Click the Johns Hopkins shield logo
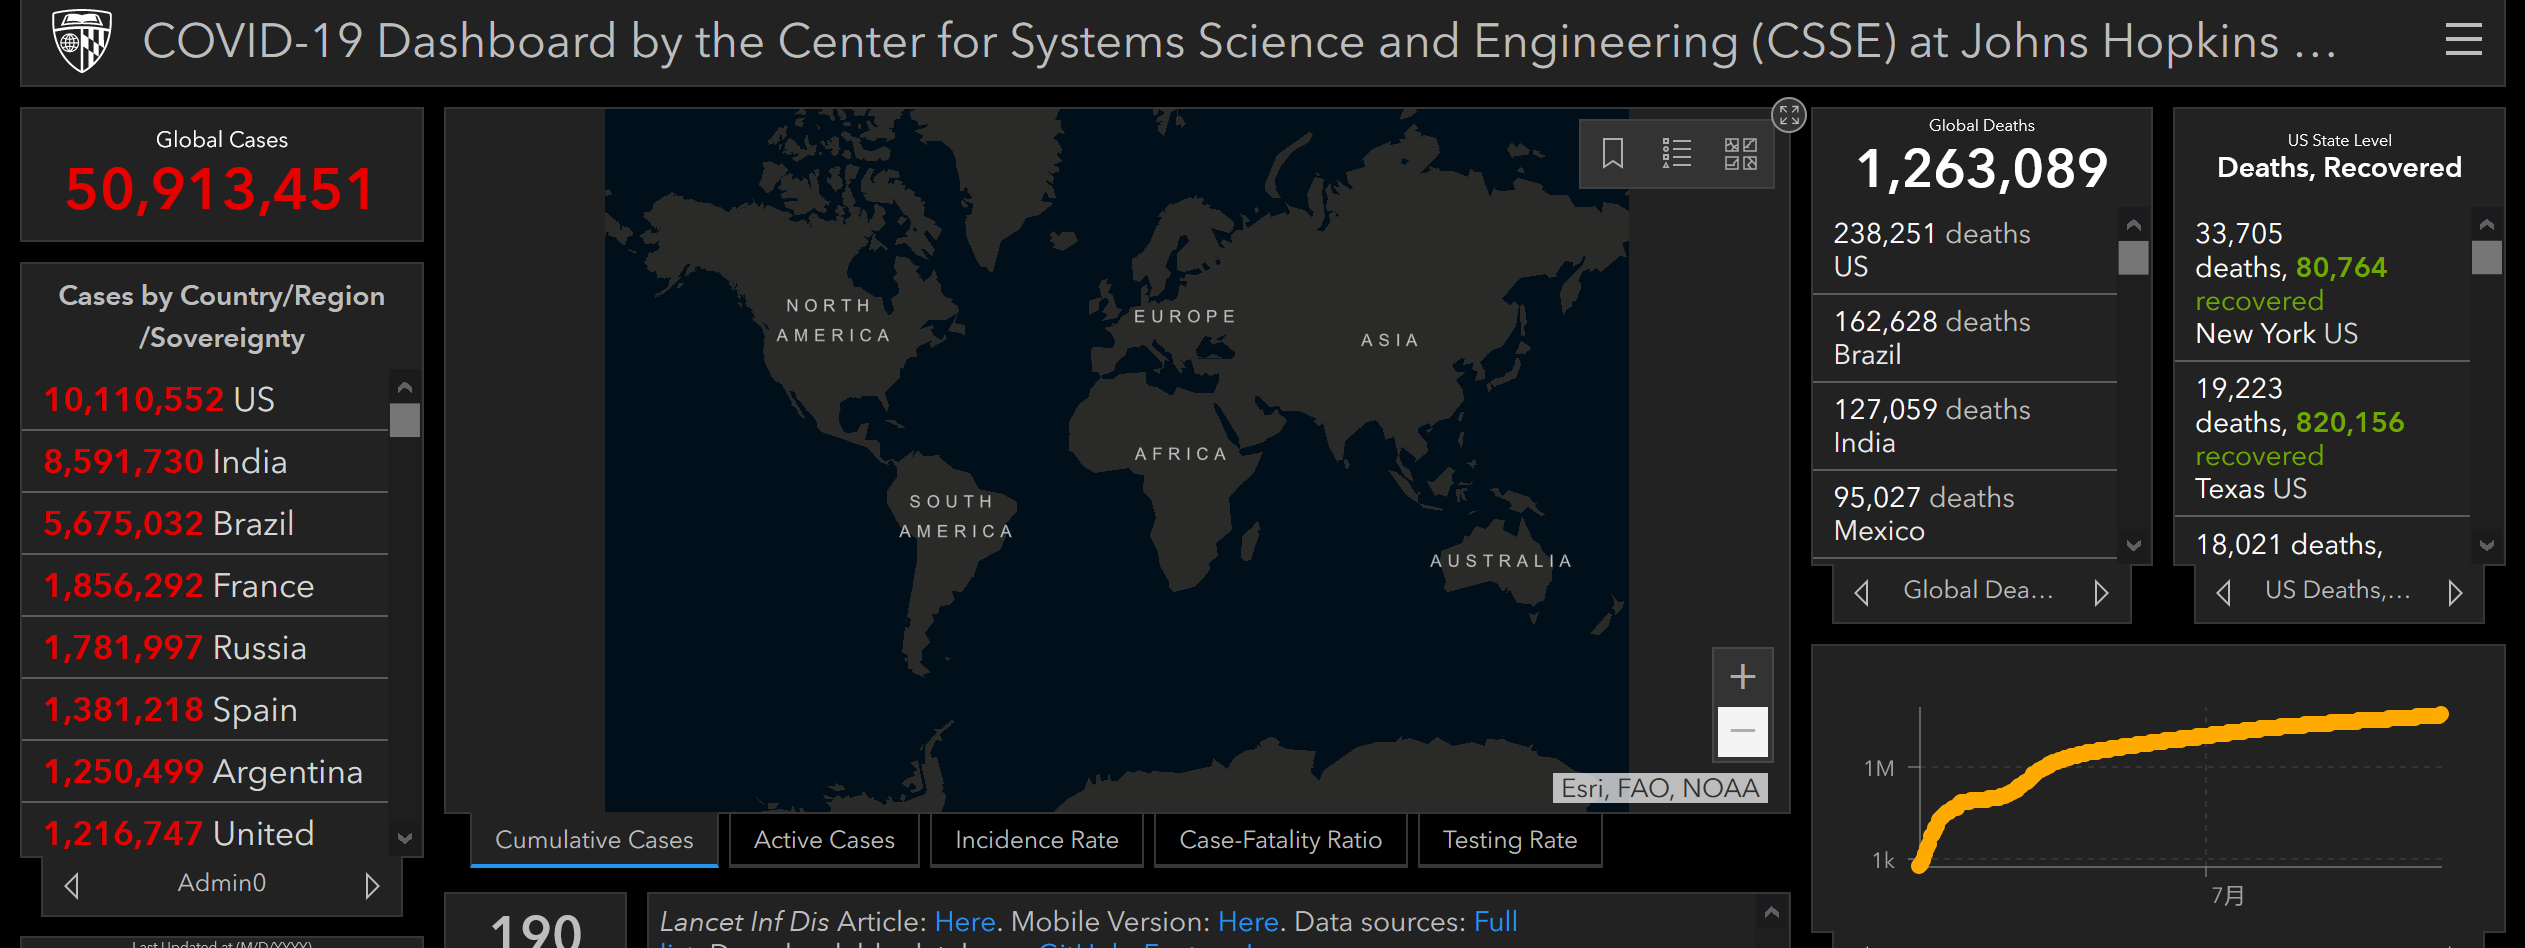2525x948 pixels. 82,41
